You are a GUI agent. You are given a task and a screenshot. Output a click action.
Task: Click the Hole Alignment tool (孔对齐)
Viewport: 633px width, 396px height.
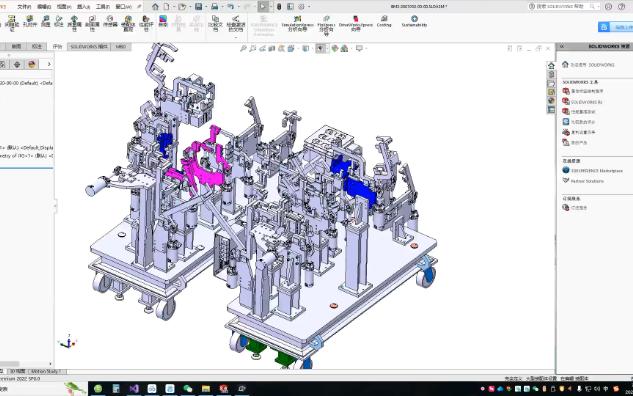point(30,21)
